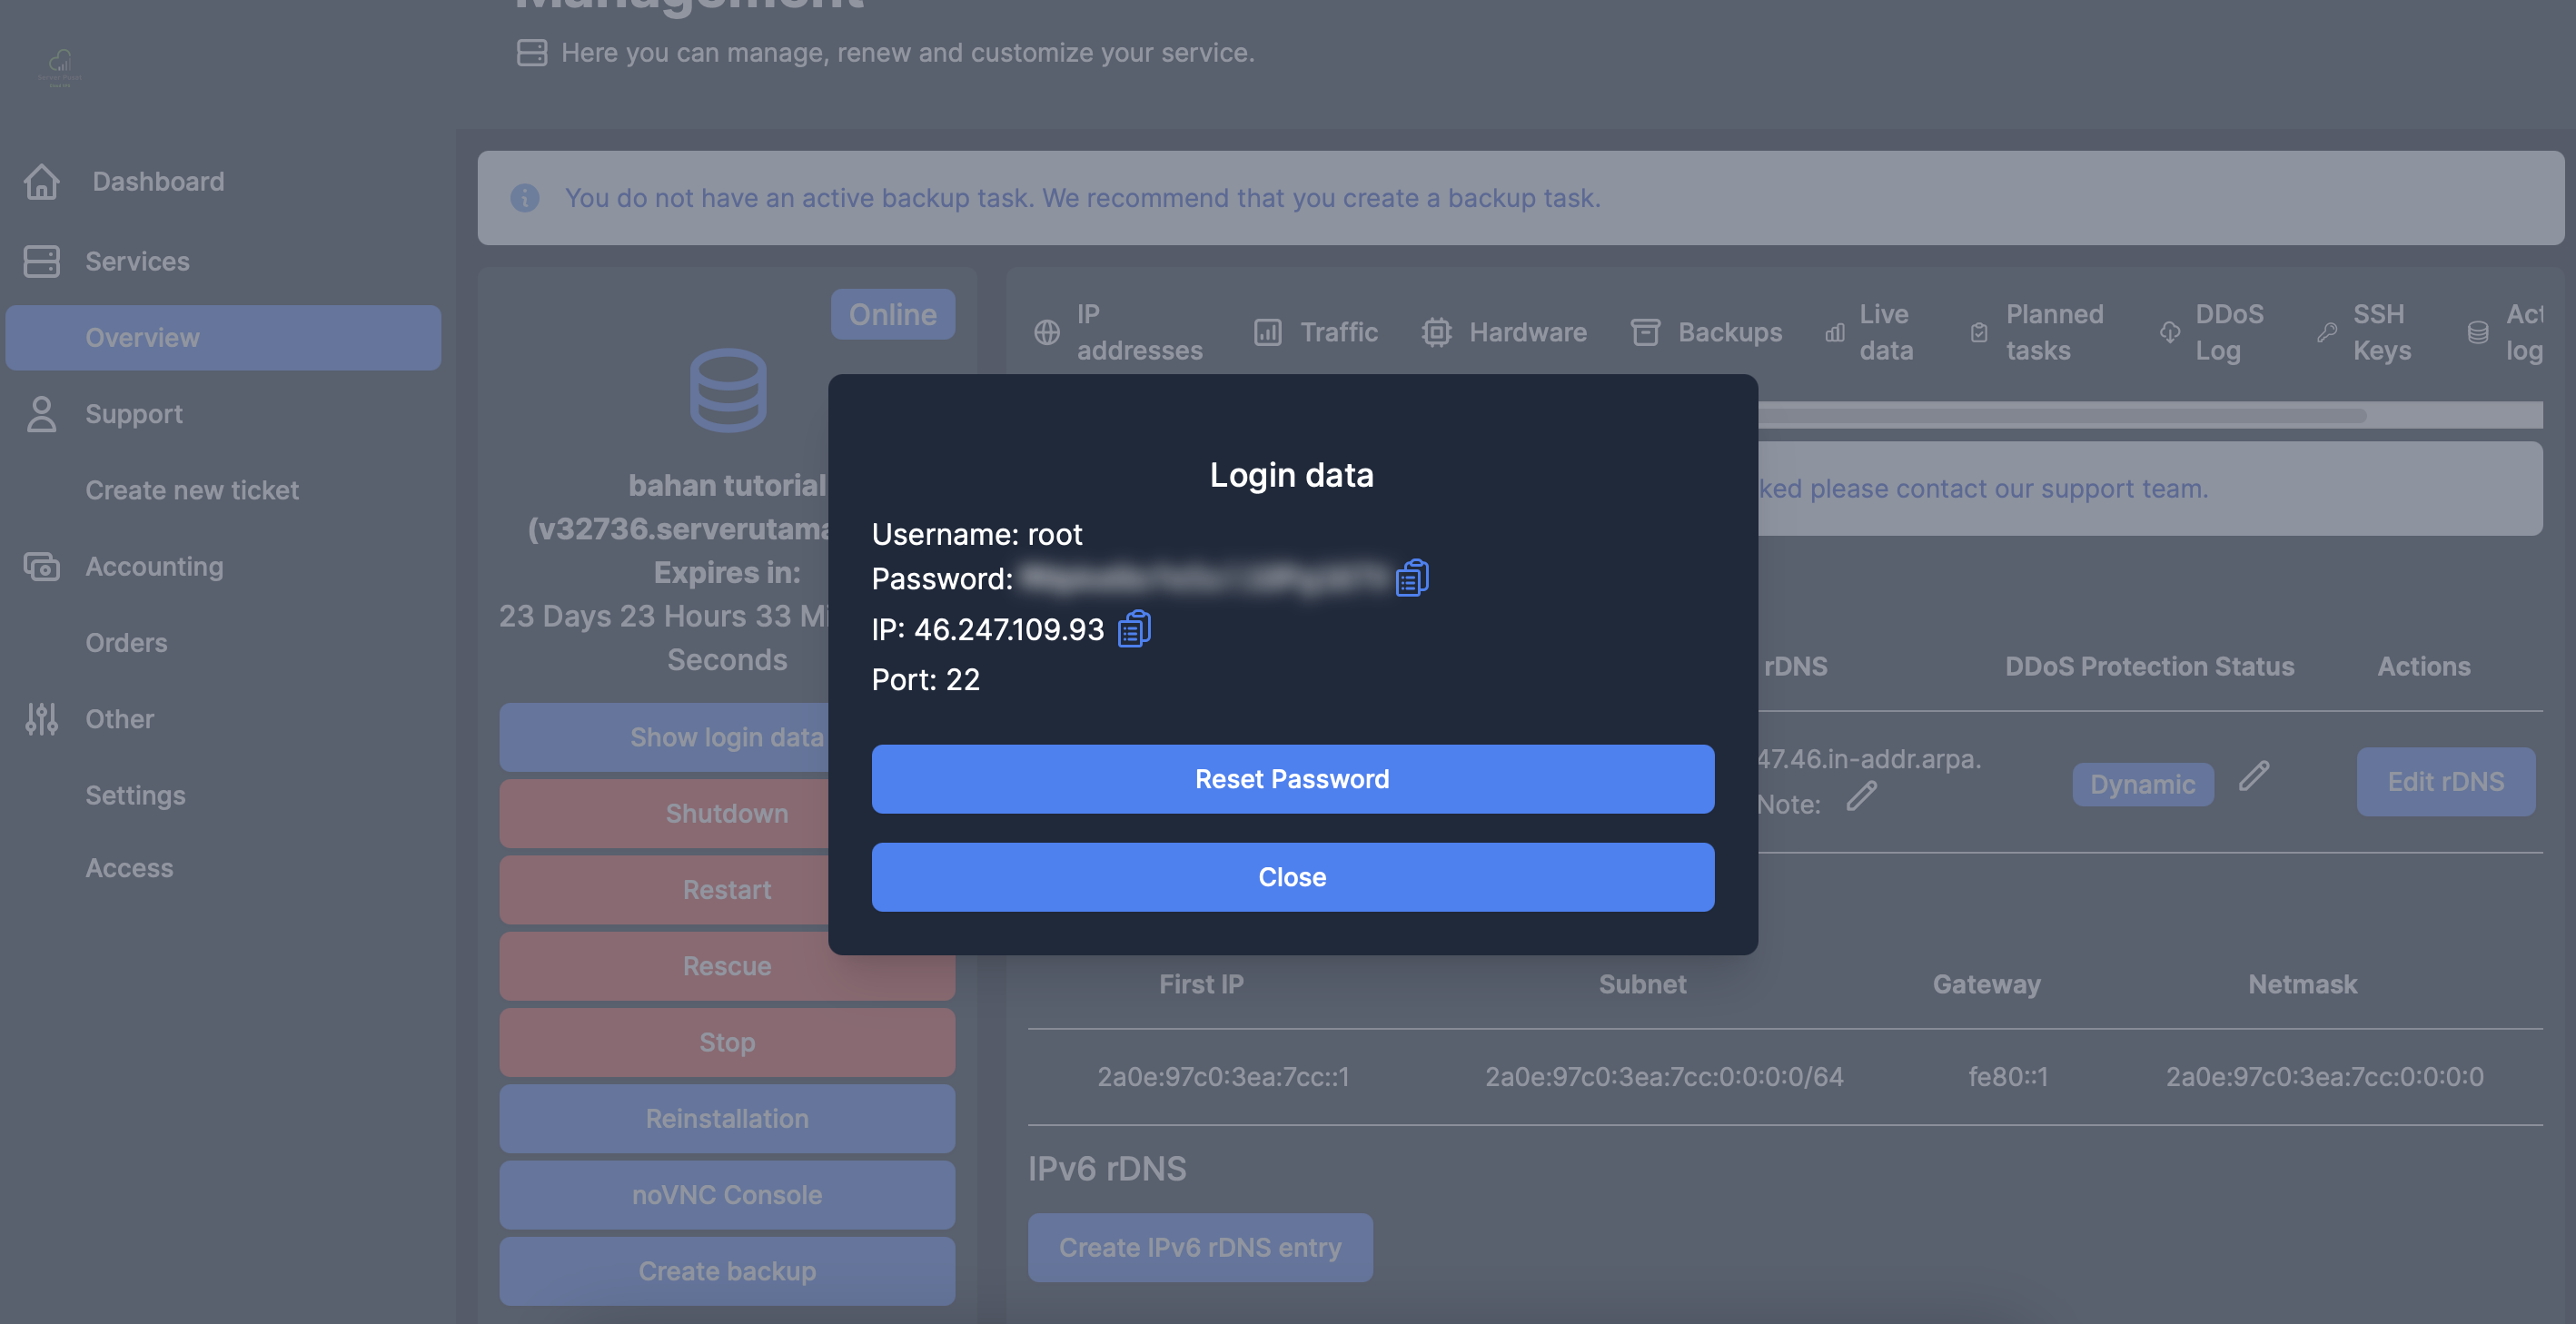The width and height of the screenshot is (2576, 1324).
Task: Edit DDoS protection status pencil icon
Action: pos(2254,776)
